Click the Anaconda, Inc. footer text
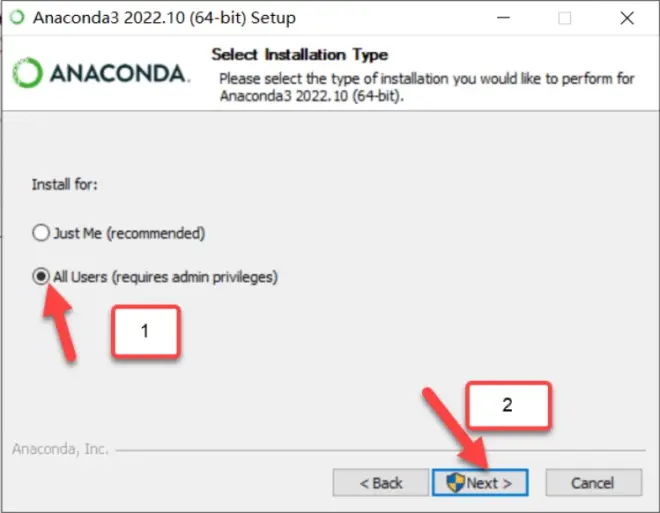660x513 pixels. (x=60, y=449)
